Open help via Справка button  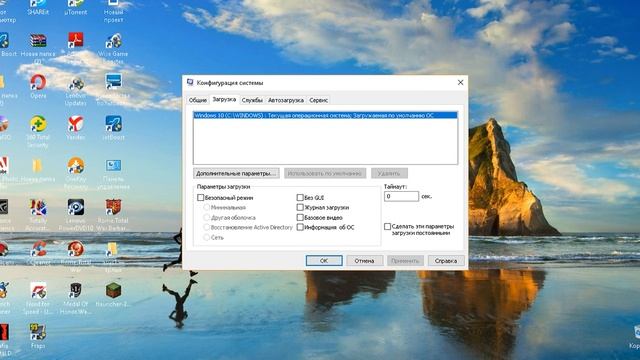[x=446, y=260]
